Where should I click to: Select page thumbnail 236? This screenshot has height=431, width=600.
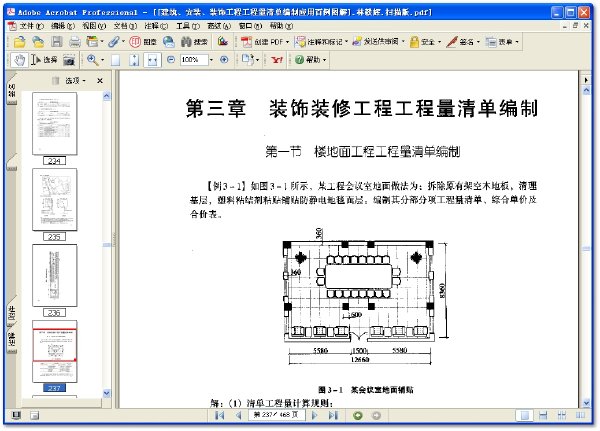point(54,276)
